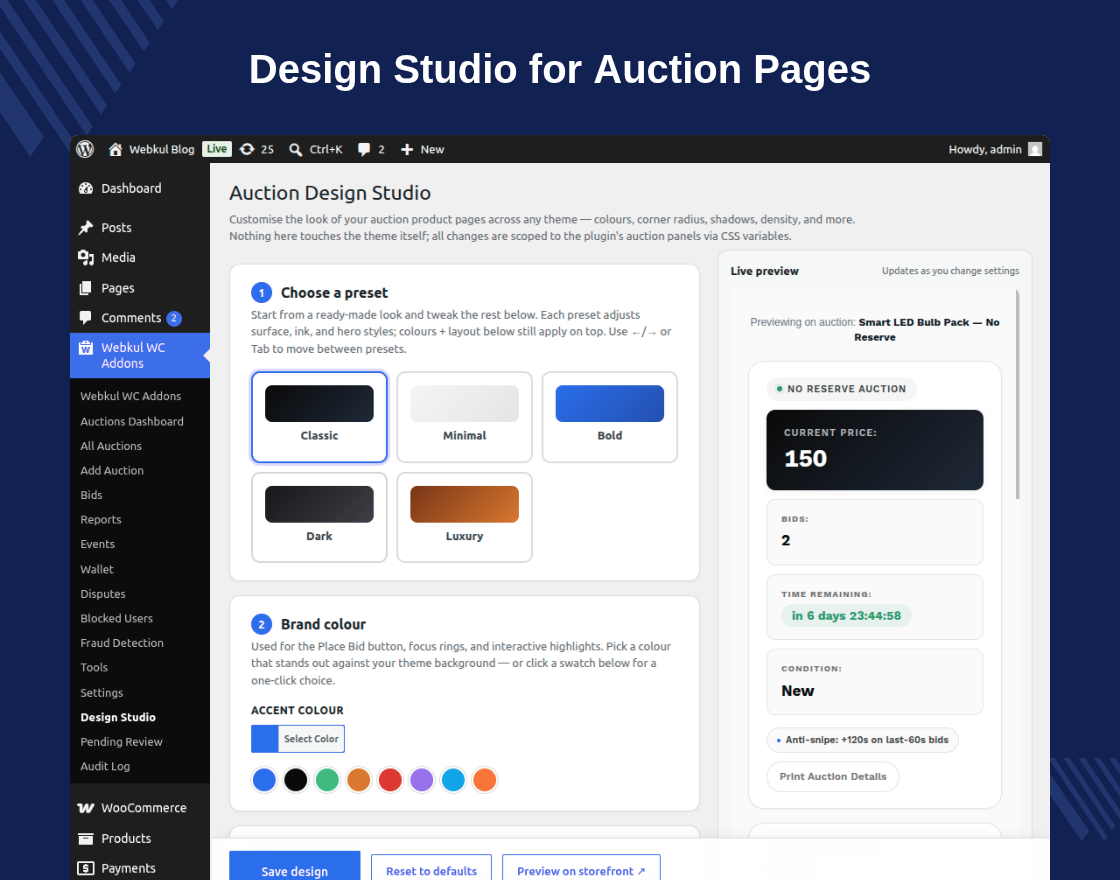
Task: Click the Ctrl+K search label
Action: pos(326,149)
